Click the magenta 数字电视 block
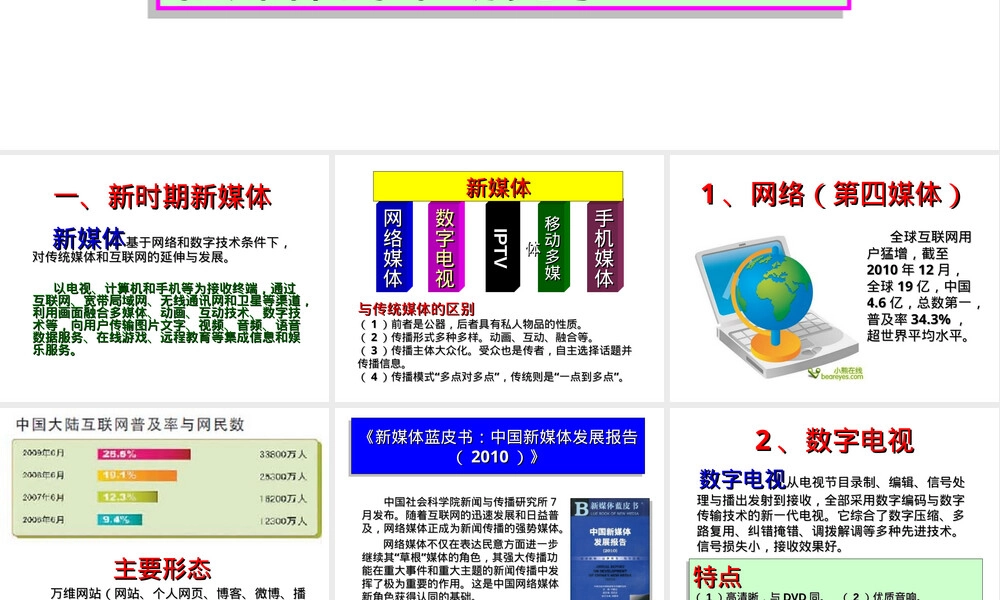The image size is (1000, 600). coord(446,247)
